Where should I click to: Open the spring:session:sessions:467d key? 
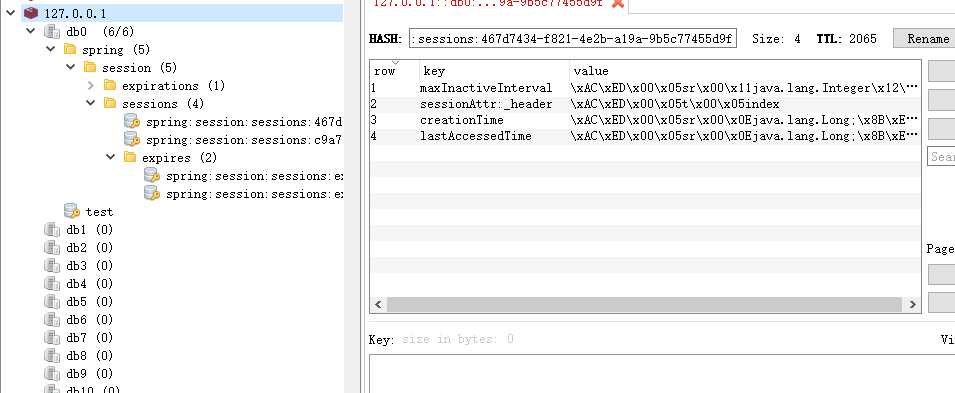(x=244, y=121)
